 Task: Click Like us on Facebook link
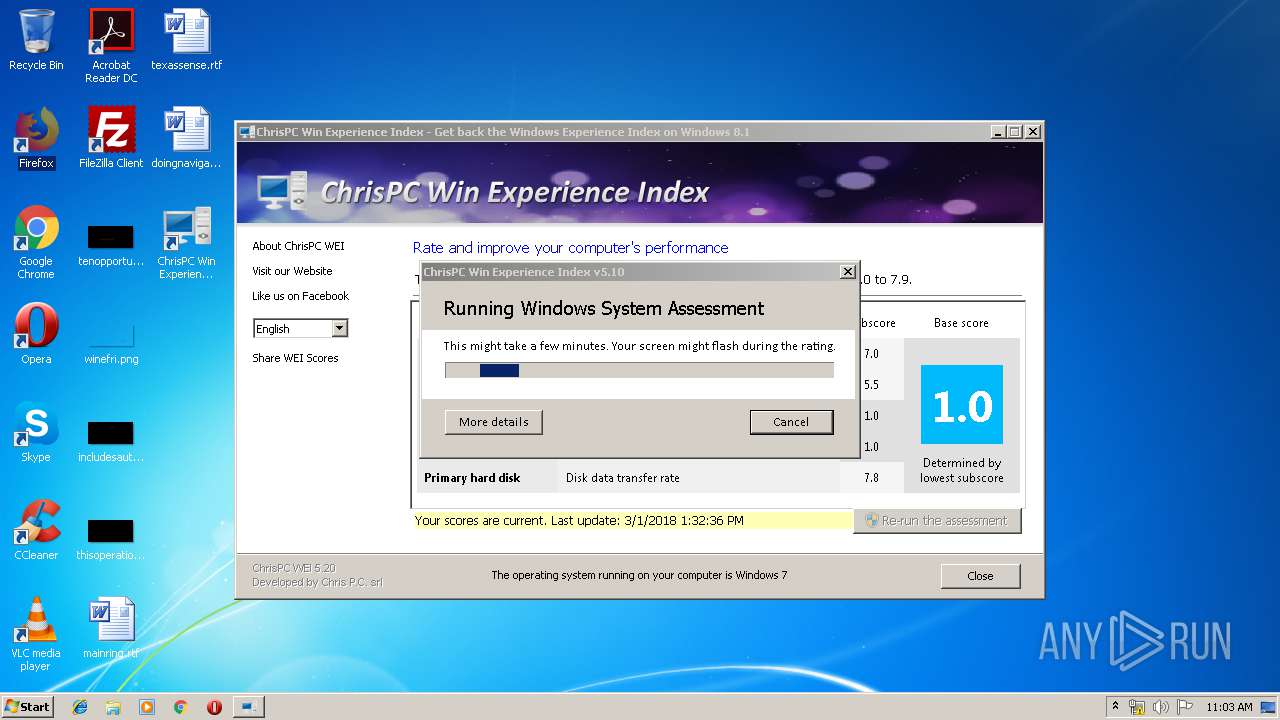[x=300, y=296]
